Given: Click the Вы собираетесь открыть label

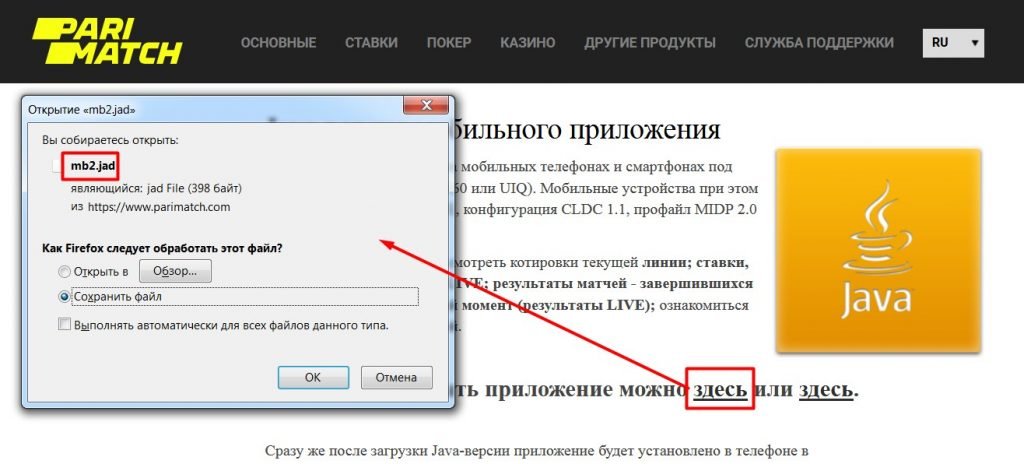Looking at the screenshot, I should point(110,140).
